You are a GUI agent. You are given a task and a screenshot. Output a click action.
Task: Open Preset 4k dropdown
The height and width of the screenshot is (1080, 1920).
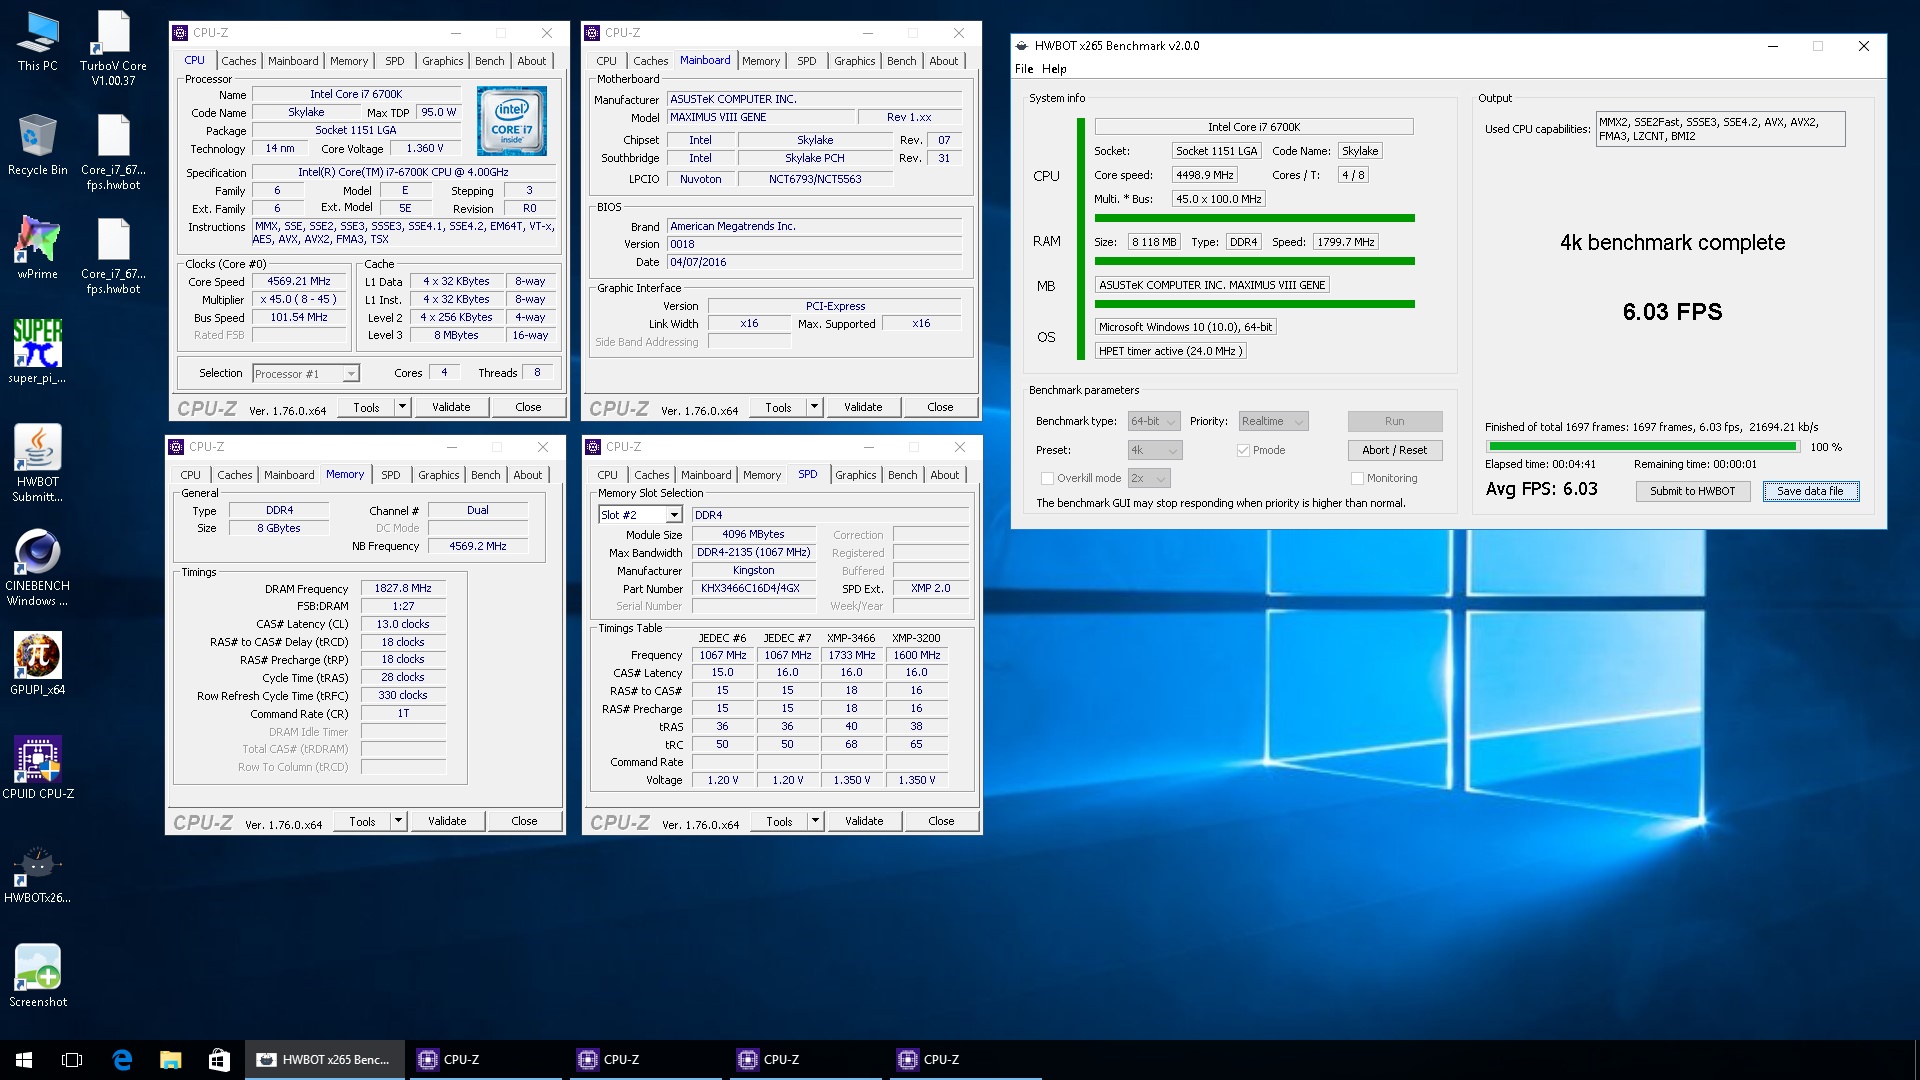coord(1155,451)
